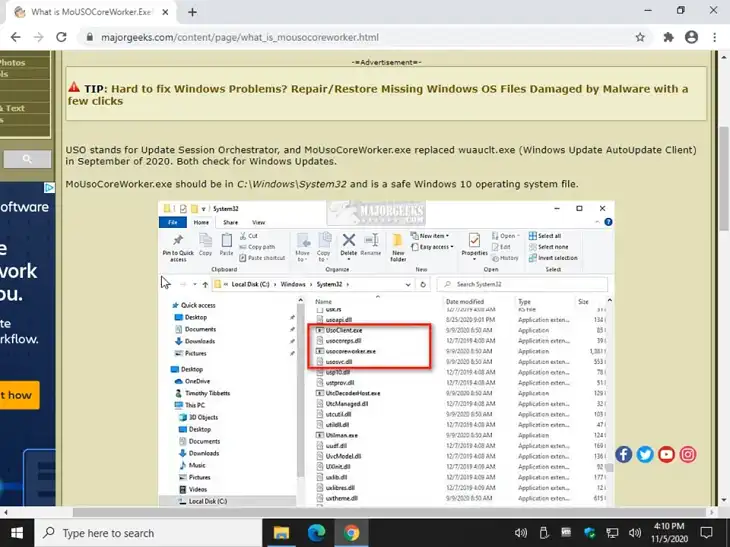Open Chrome's three-dot menu
730x547 pixels.
715,37
